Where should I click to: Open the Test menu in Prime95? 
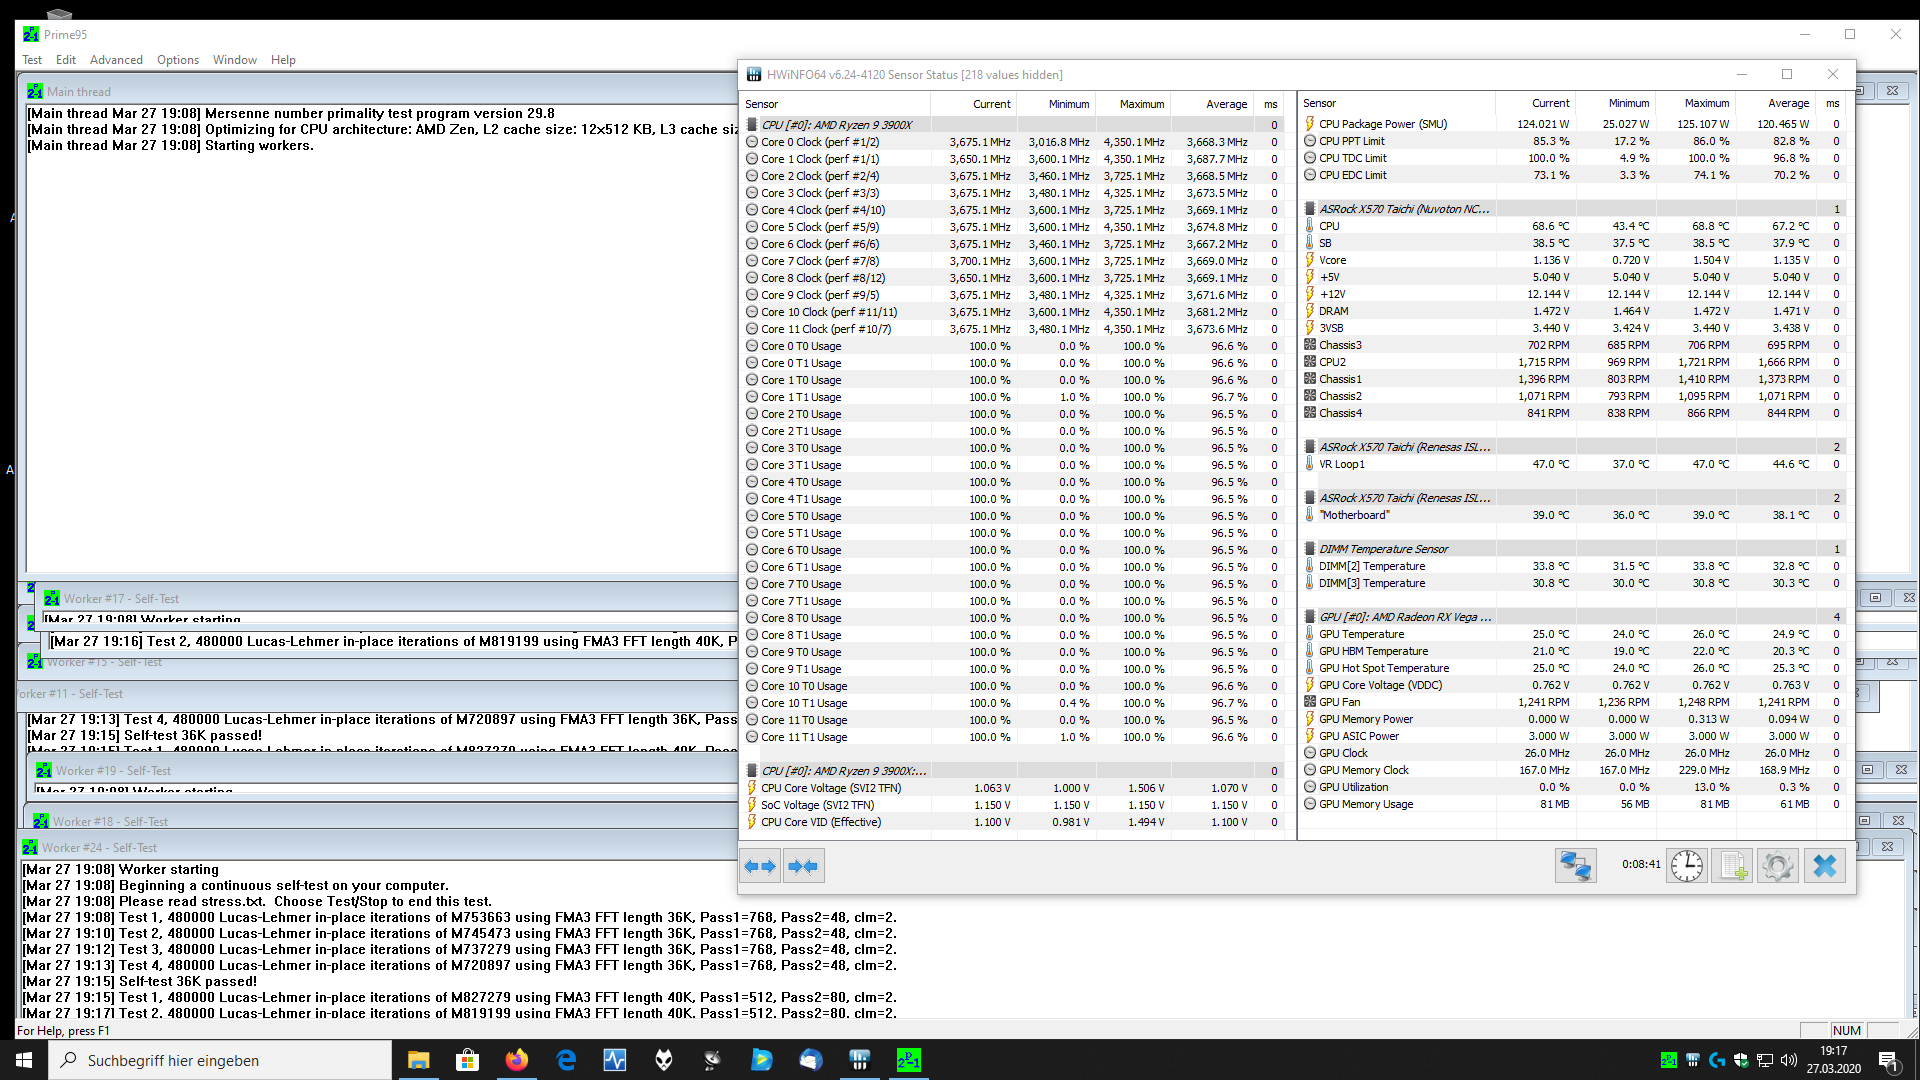[32, 60]
